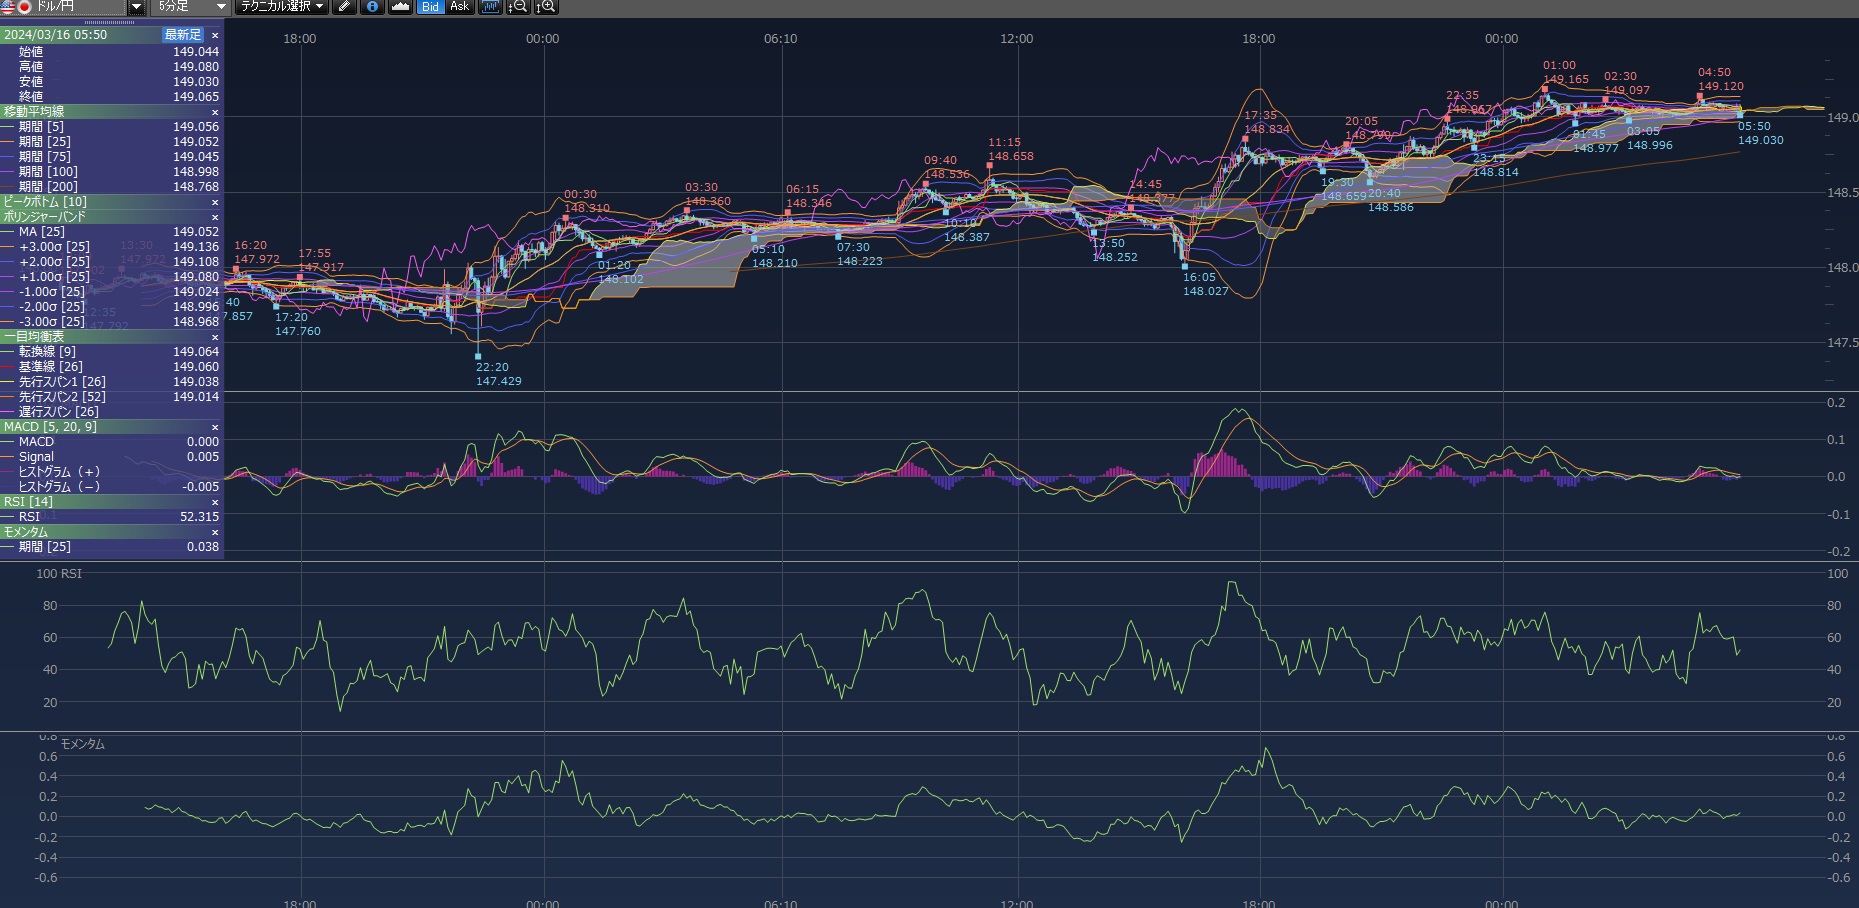Screen dimensions: 1859x908
Task: Zoom in the chart vertically
Action: [545, 7]
